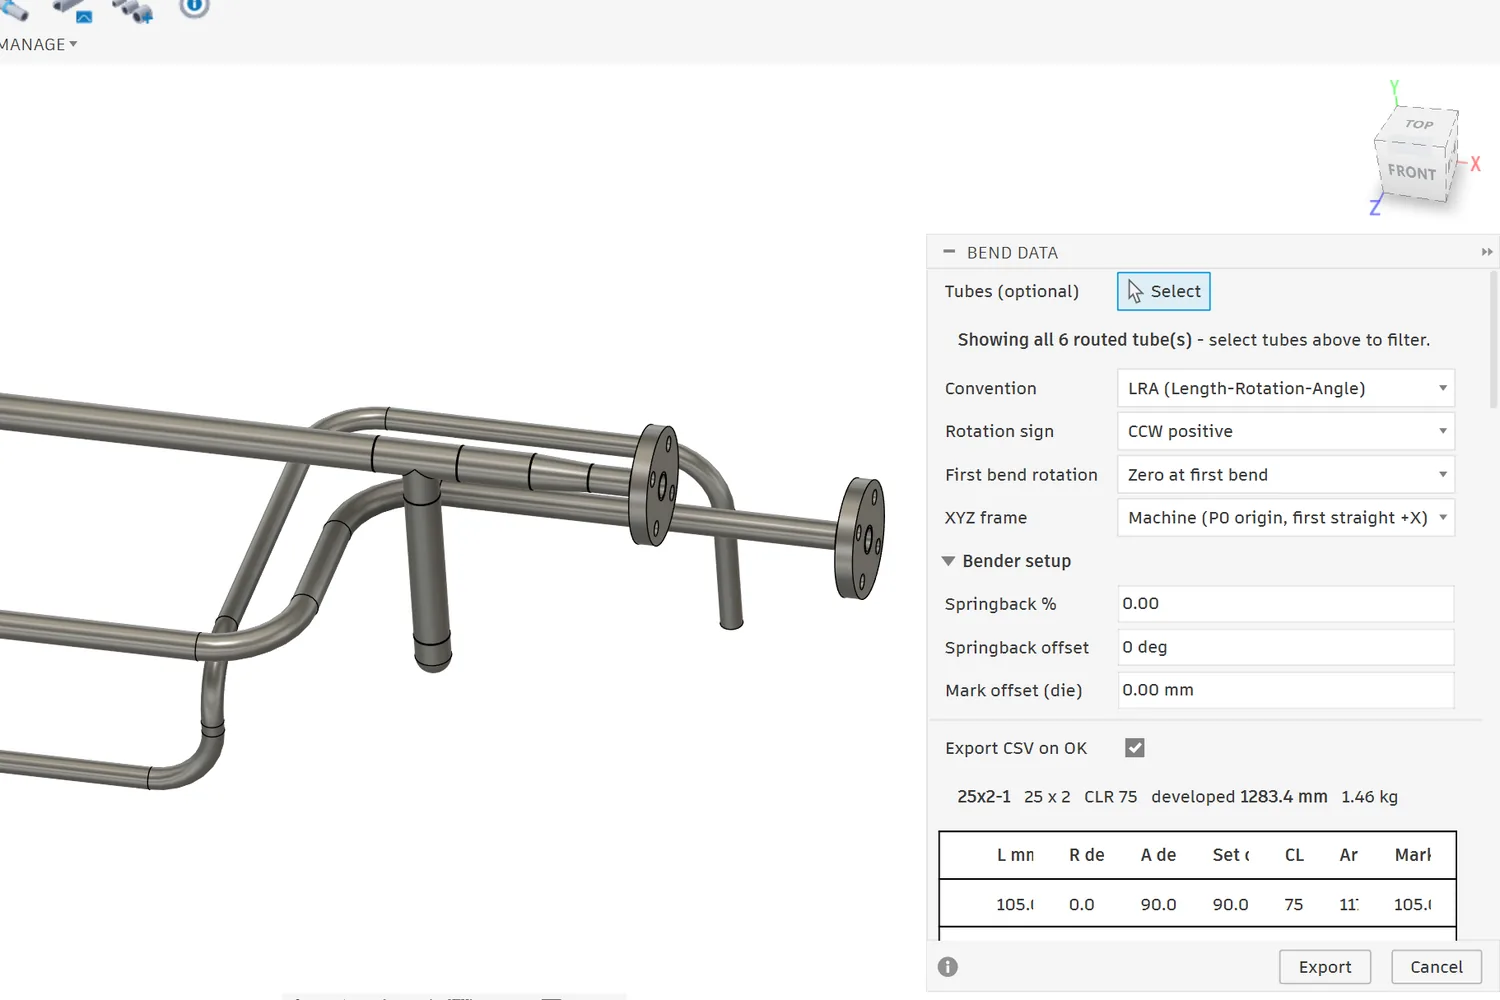Click the info icon at dialog bottom-left

pyautogui.click(x=948, y=967)
